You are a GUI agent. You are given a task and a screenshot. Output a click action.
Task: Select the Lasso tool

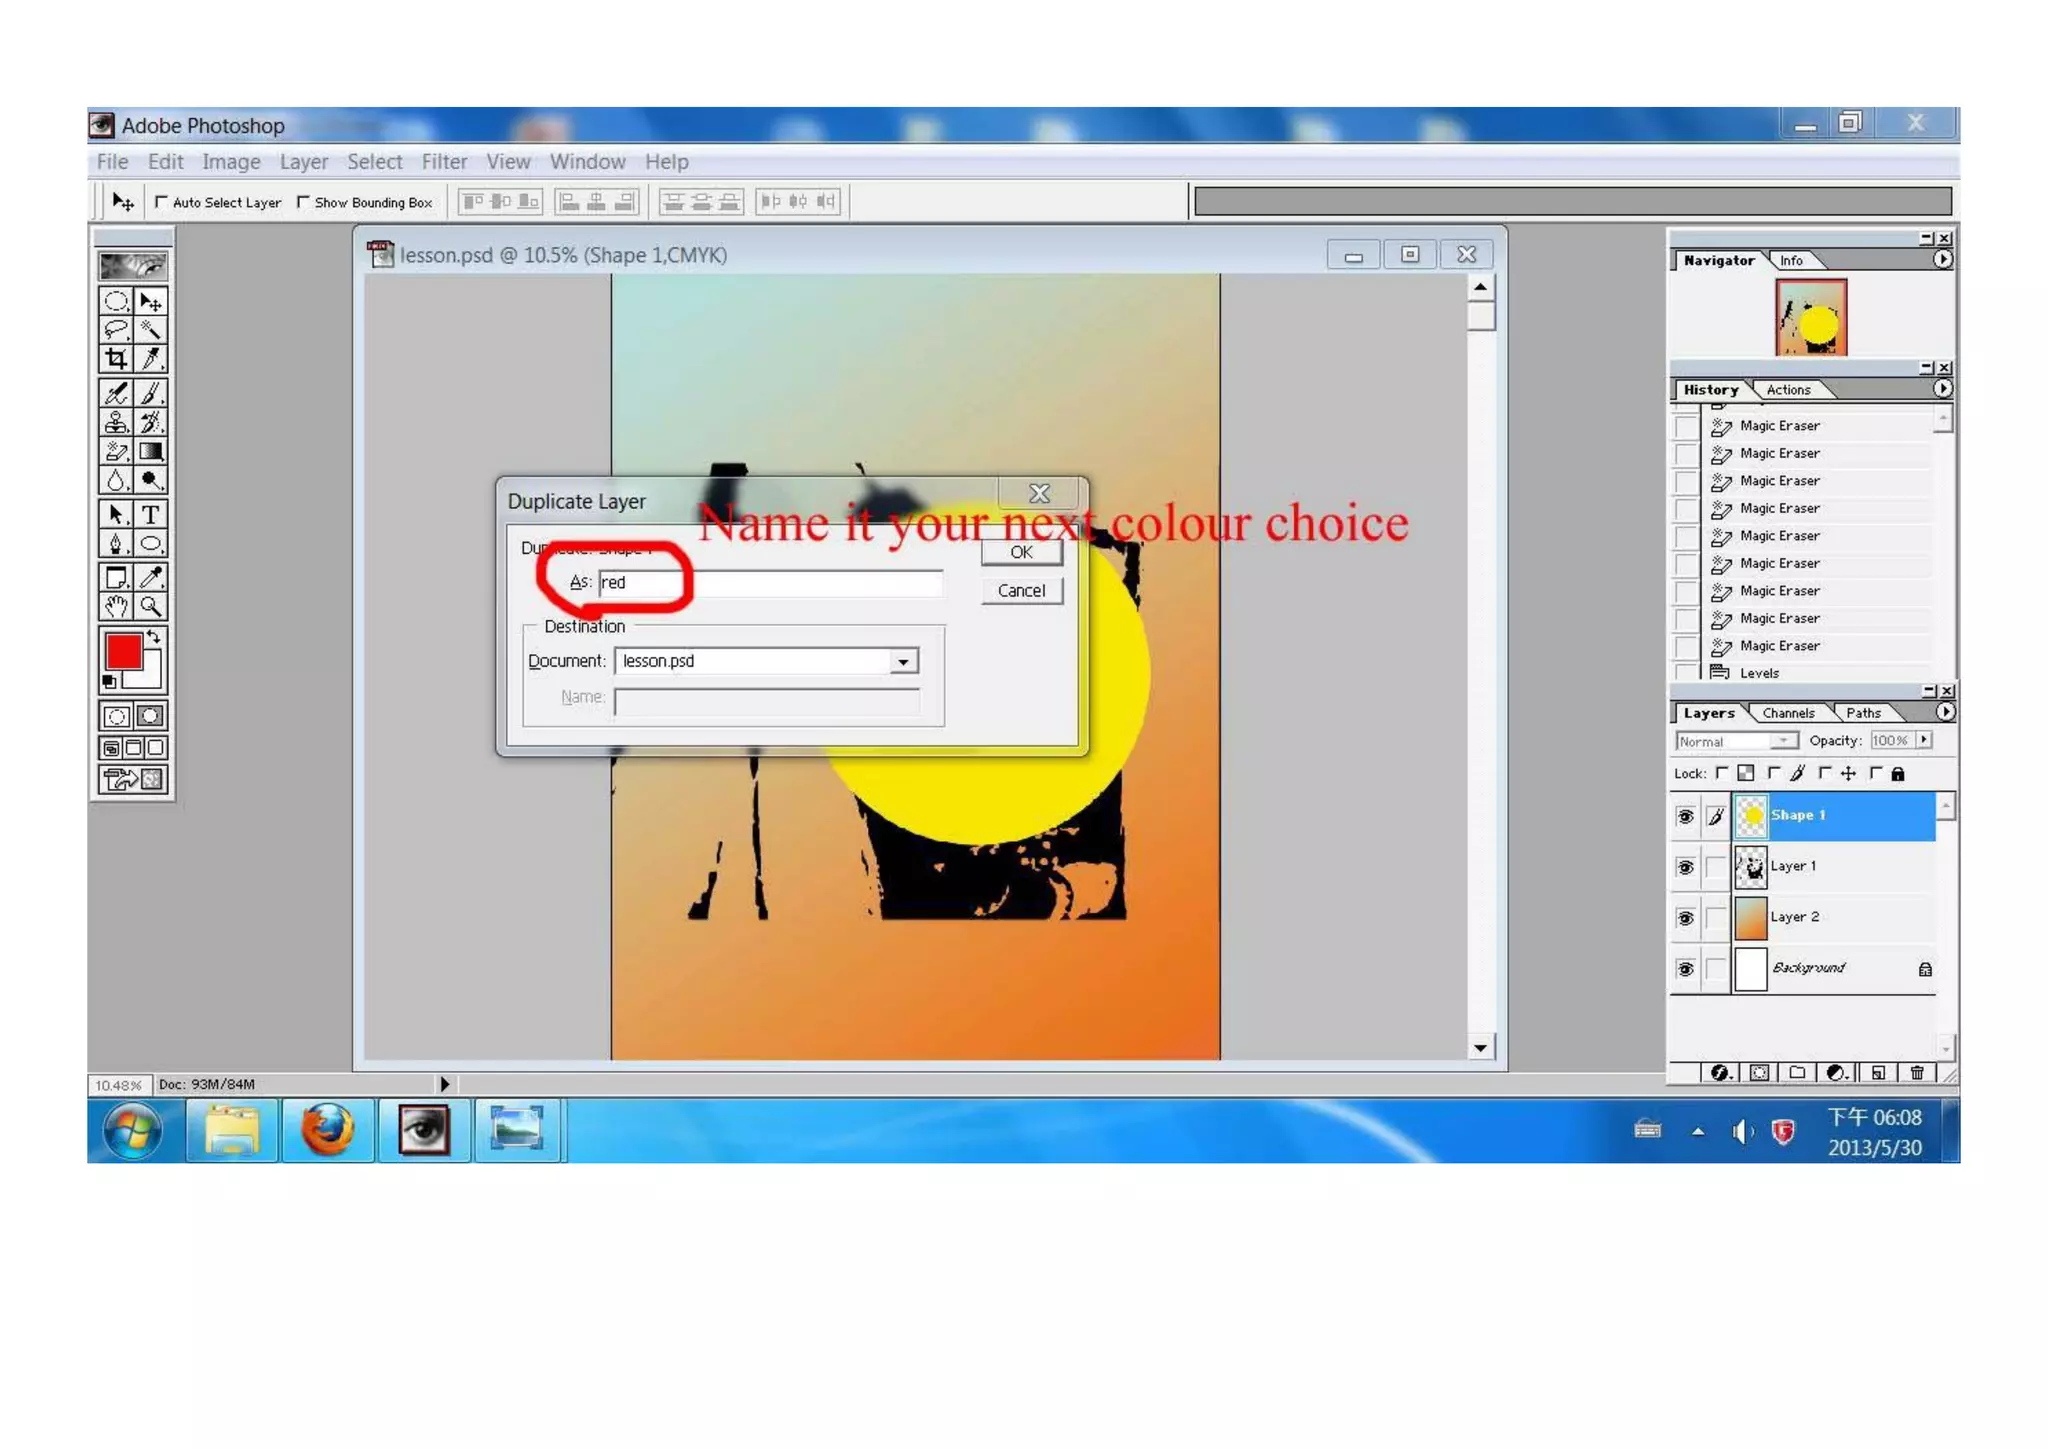click(x=116, y=329)
